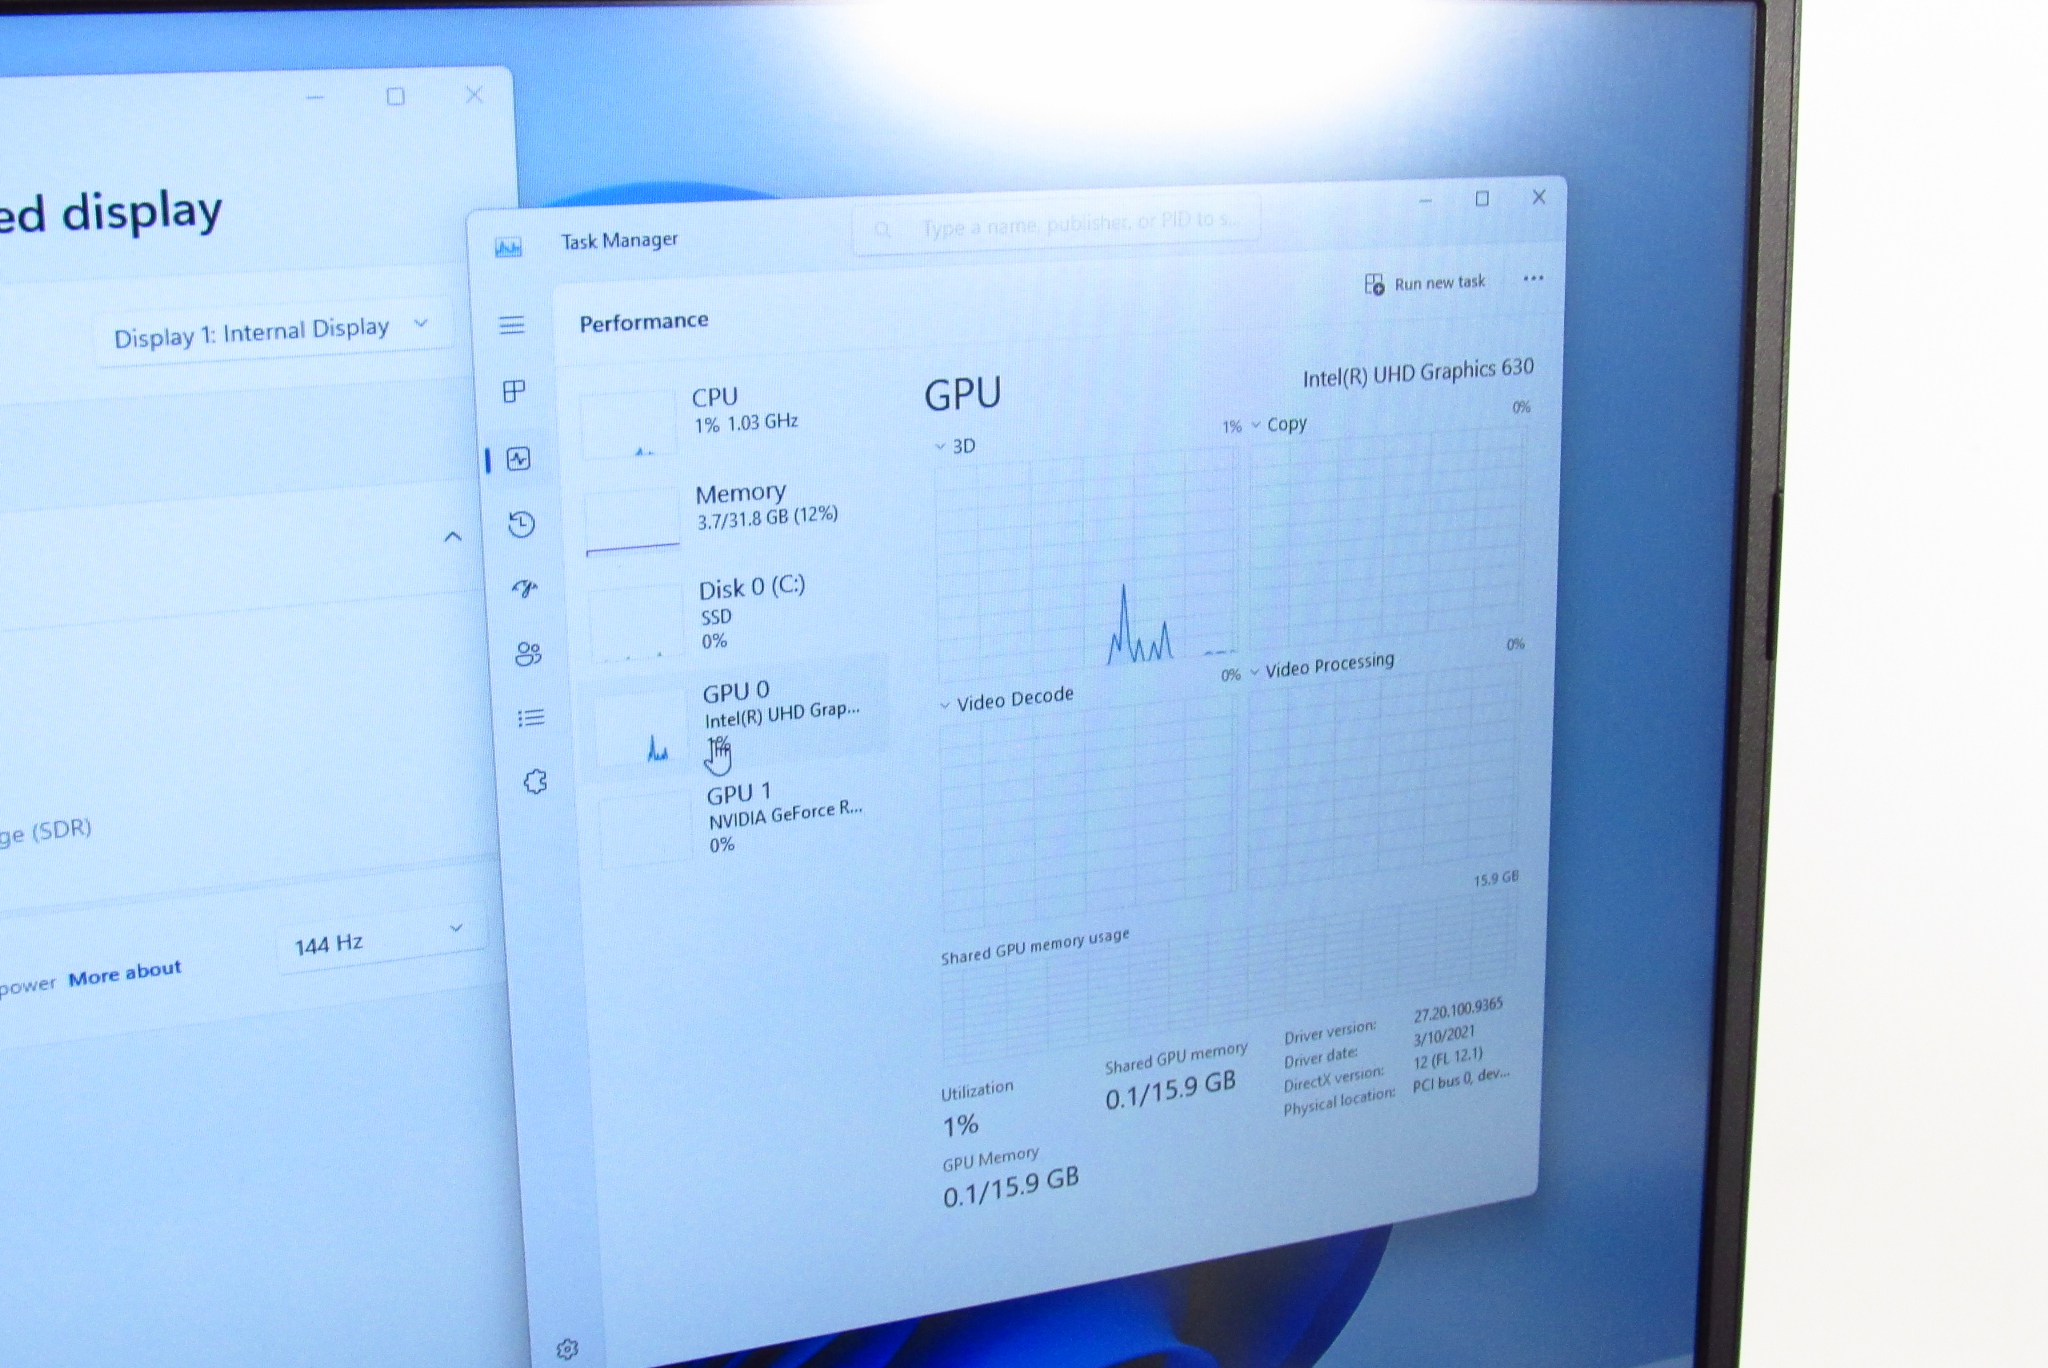Select the Performance page icon in sidebar
Viewport: 2048px width, 1368px height.
[x=518, y=459]
